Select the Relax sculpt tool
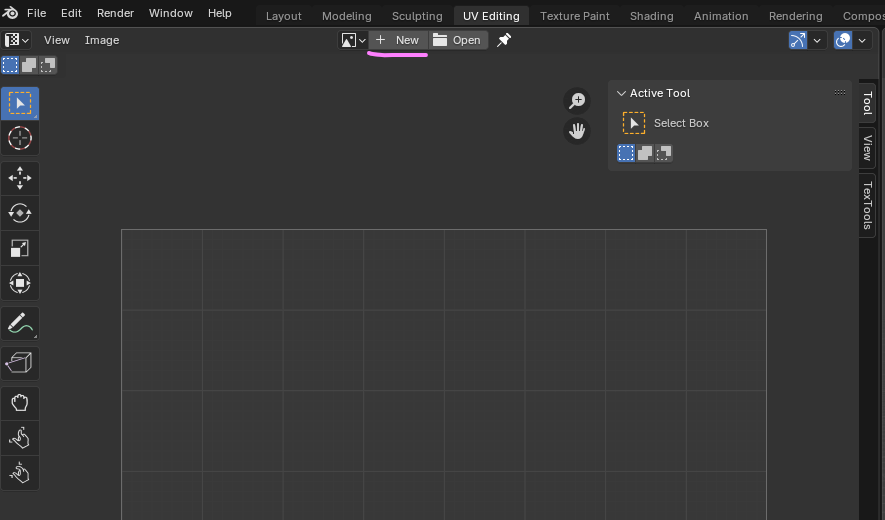 coord(20,438)
